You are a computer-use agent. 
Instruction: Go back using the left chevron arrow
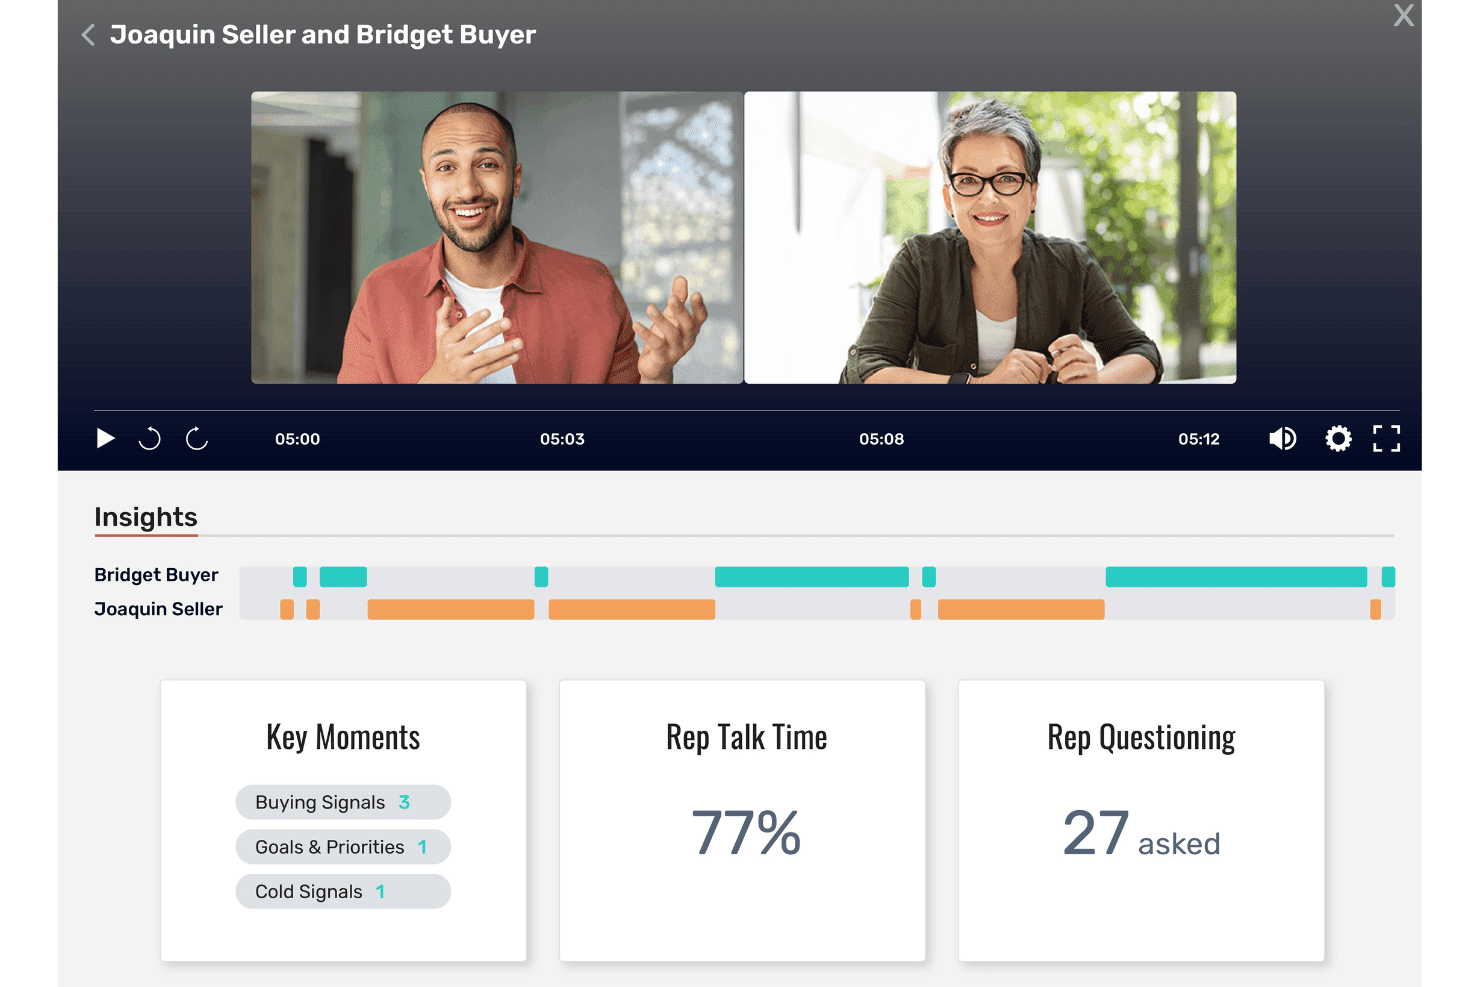(x=88, y=35)
